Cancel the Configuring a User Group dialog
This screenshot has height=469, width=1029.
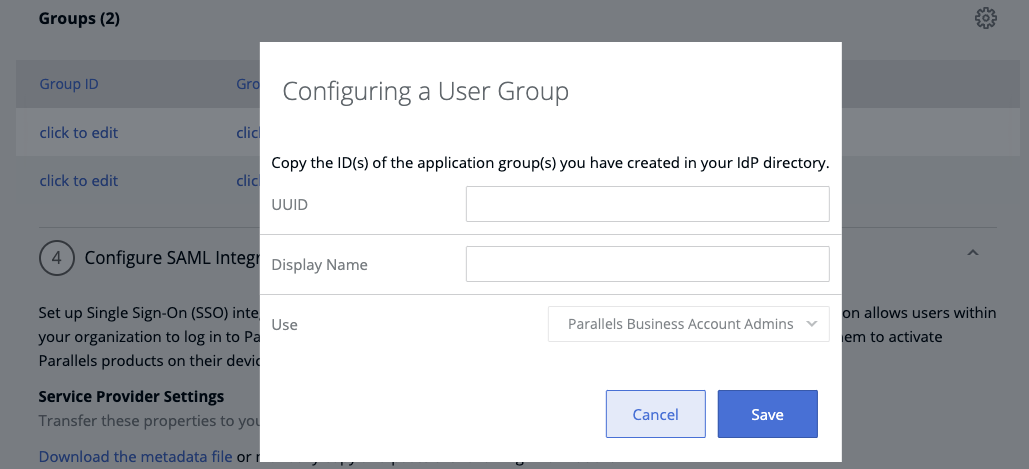tap(656, 414)
